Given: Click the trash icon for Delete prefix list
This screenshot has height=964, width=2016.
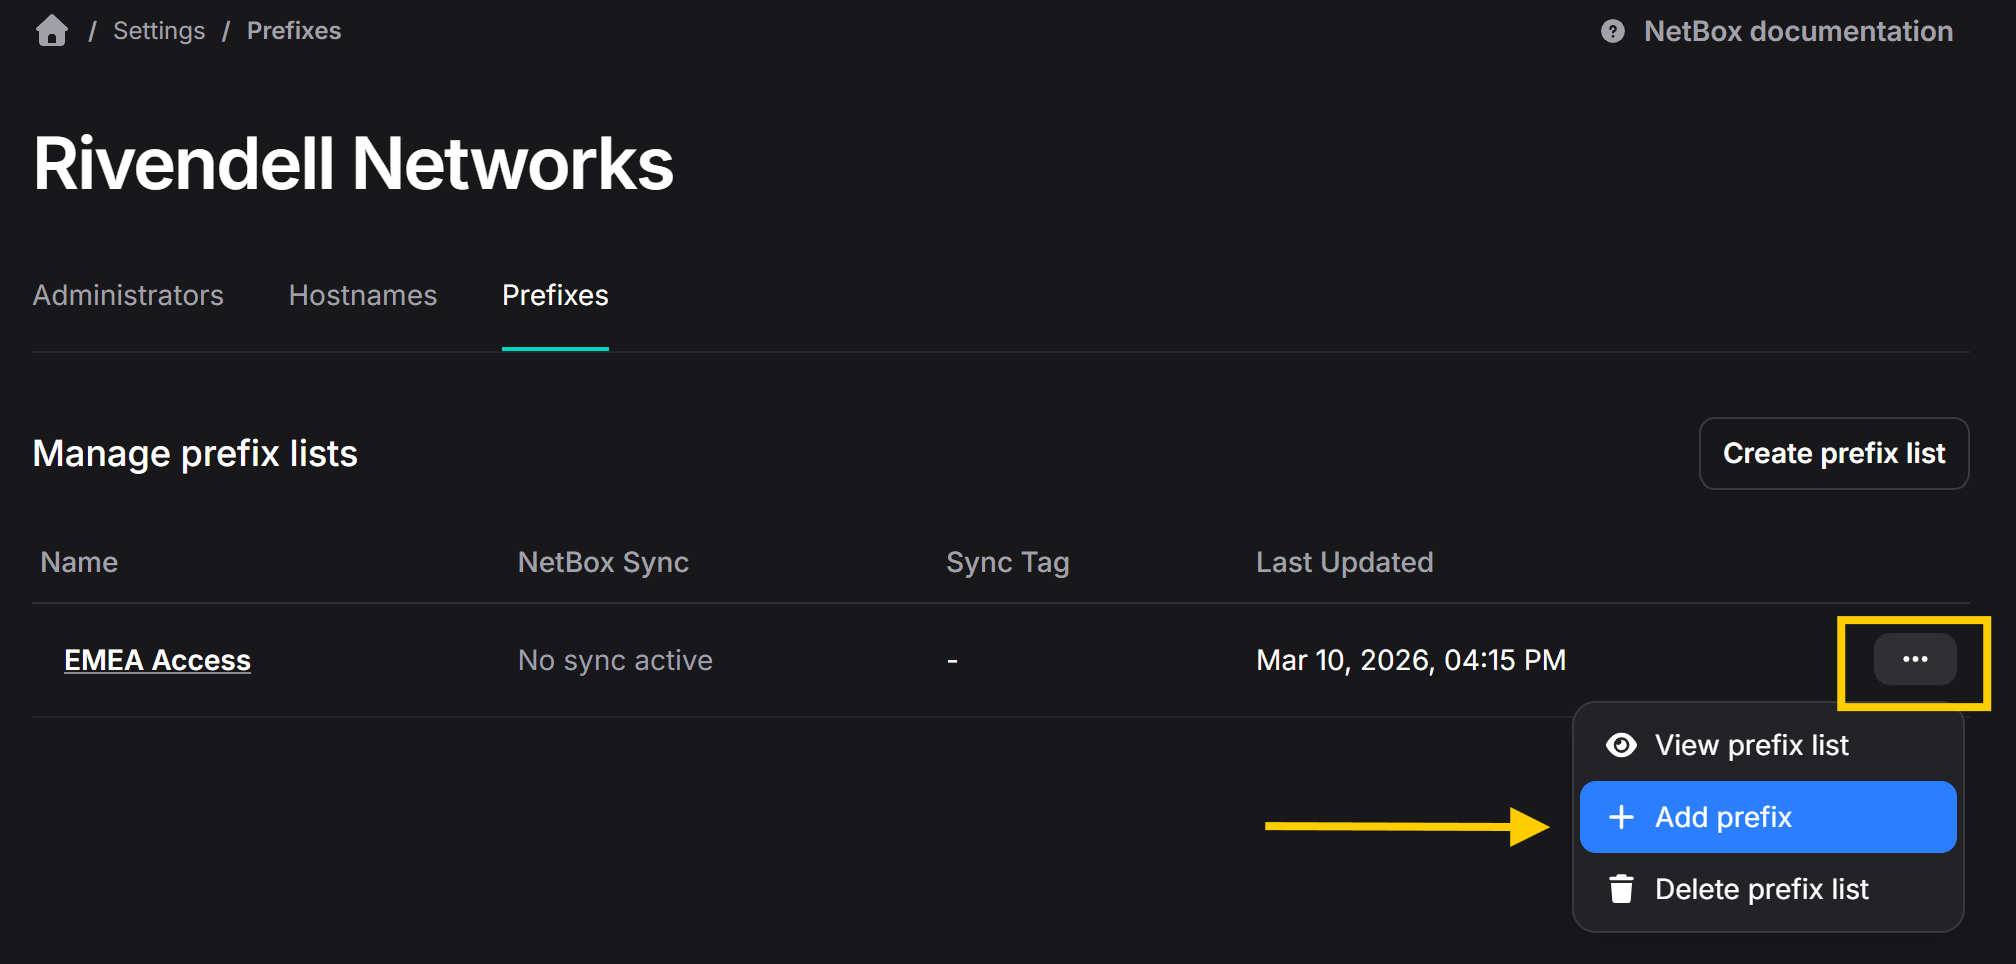Looking at the screenshot, I should click(x=1621, y=889).
